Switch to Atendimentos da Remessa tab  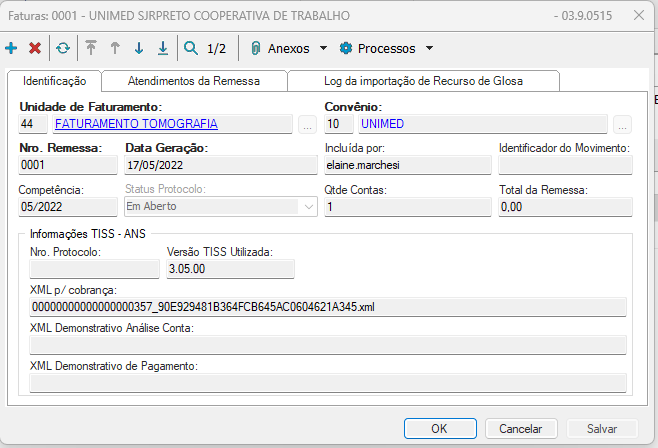coord(195,81)
